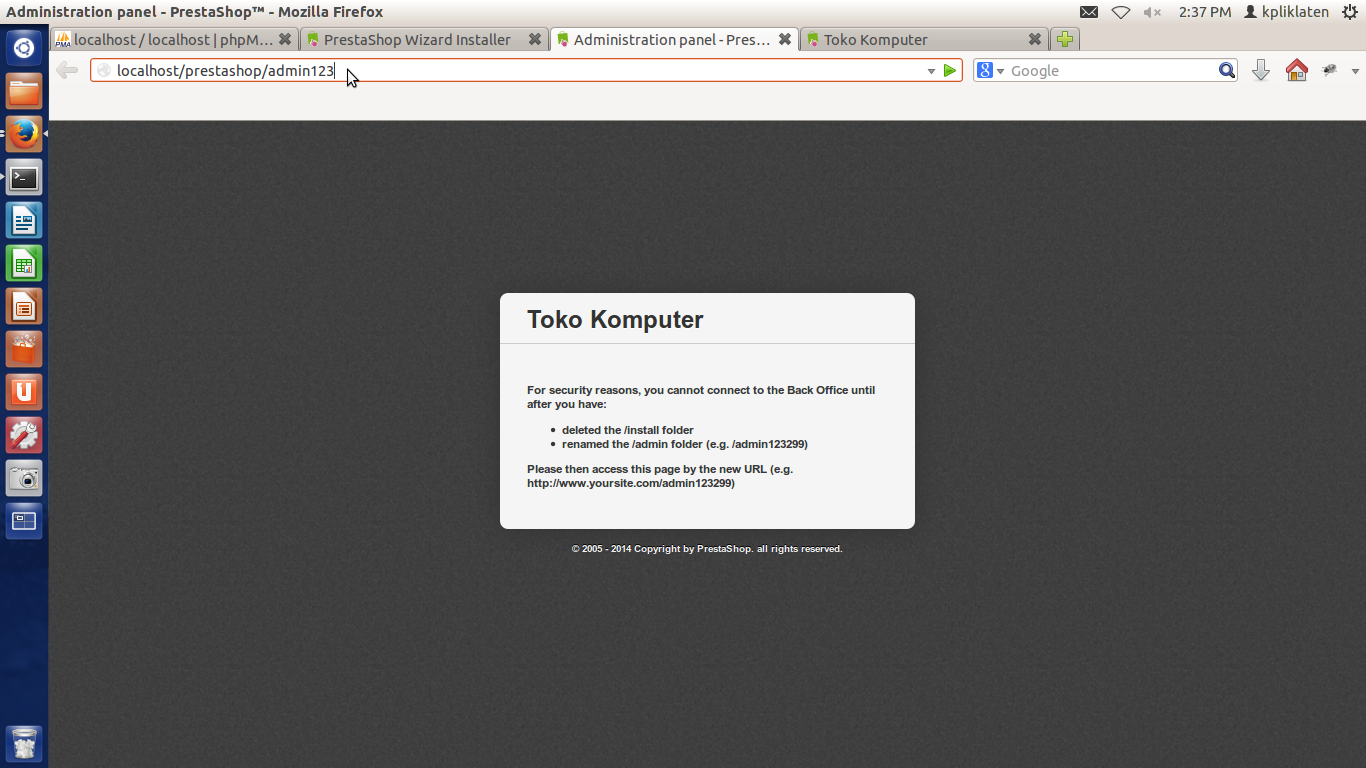
Task: Open a new tab with plus button
Action: 1065,40
